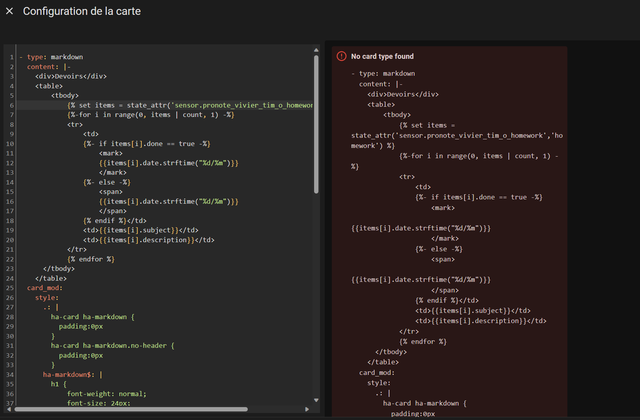Image resolution: width=640 pixels, height=420 pixels.
Task: Click the state_attr sensor line in the preview
Action: [457, 136]
